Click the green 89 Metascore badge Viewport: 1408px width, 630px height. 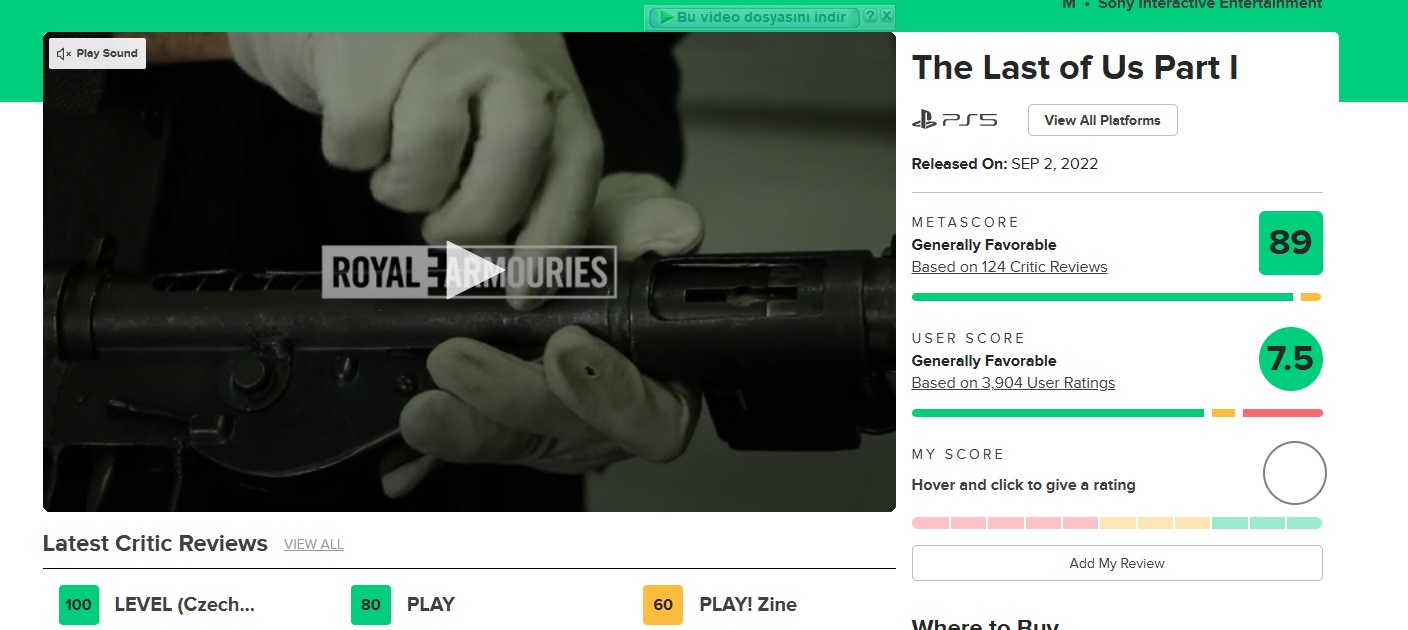[1290, 243]
